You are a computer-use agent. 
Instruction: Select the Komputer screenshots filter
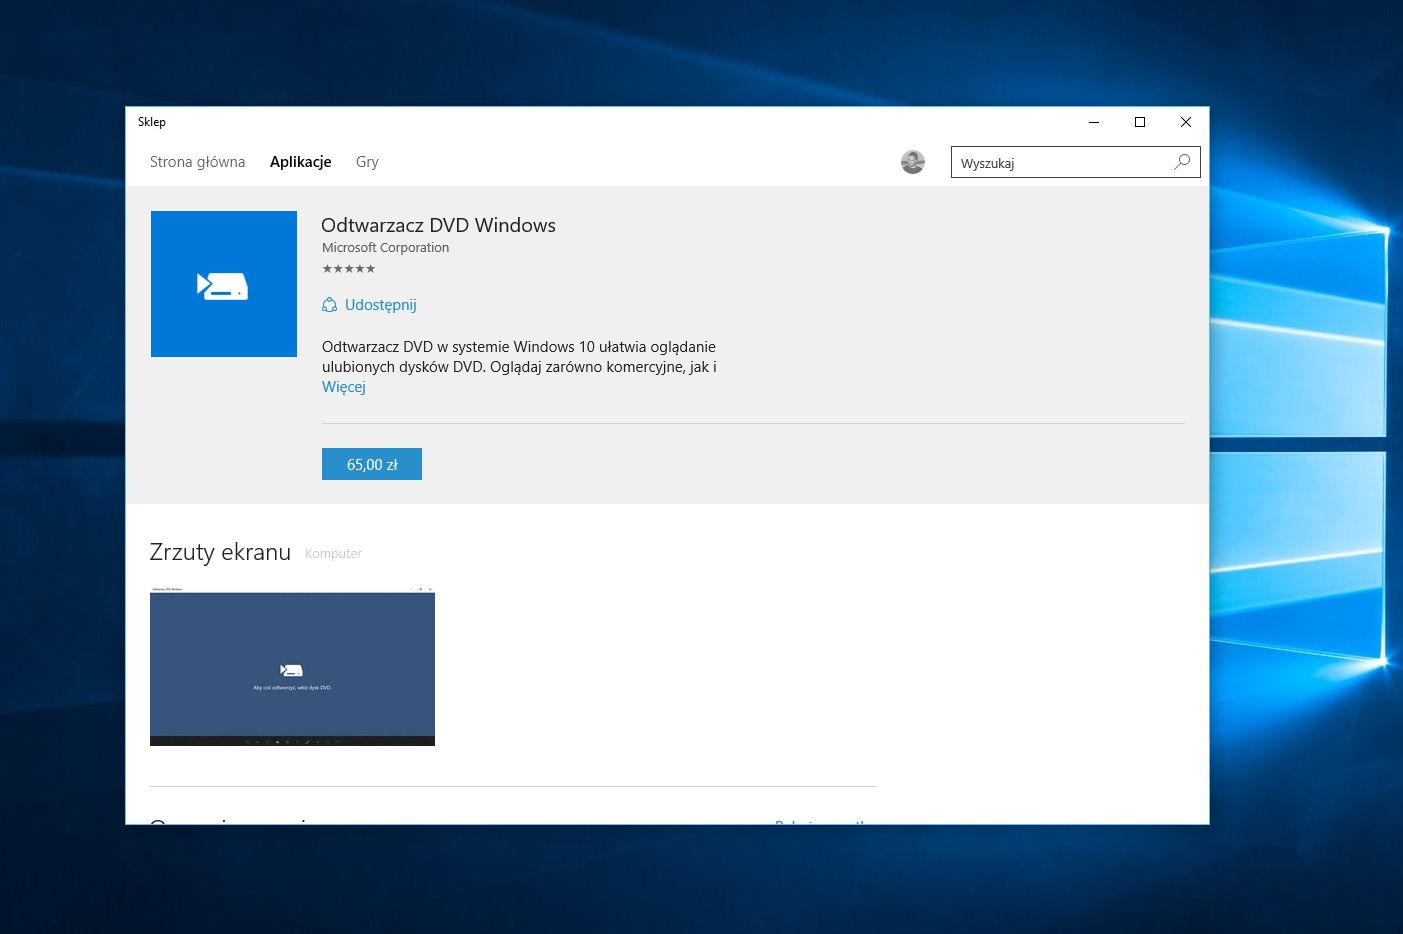point(333,554)
